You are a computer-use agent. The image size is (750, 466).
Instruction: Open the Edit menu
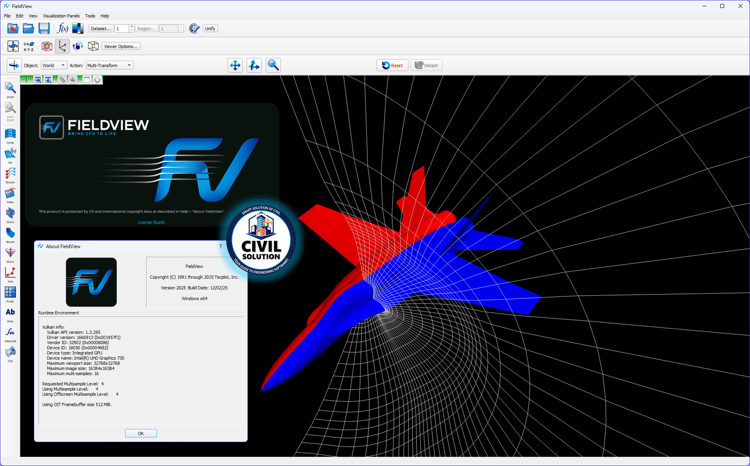pos(19,16)
